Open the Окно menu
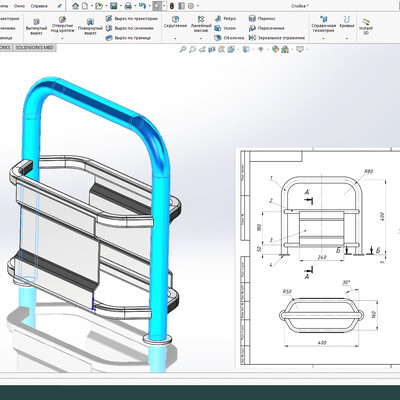 (x=19, y=6)
